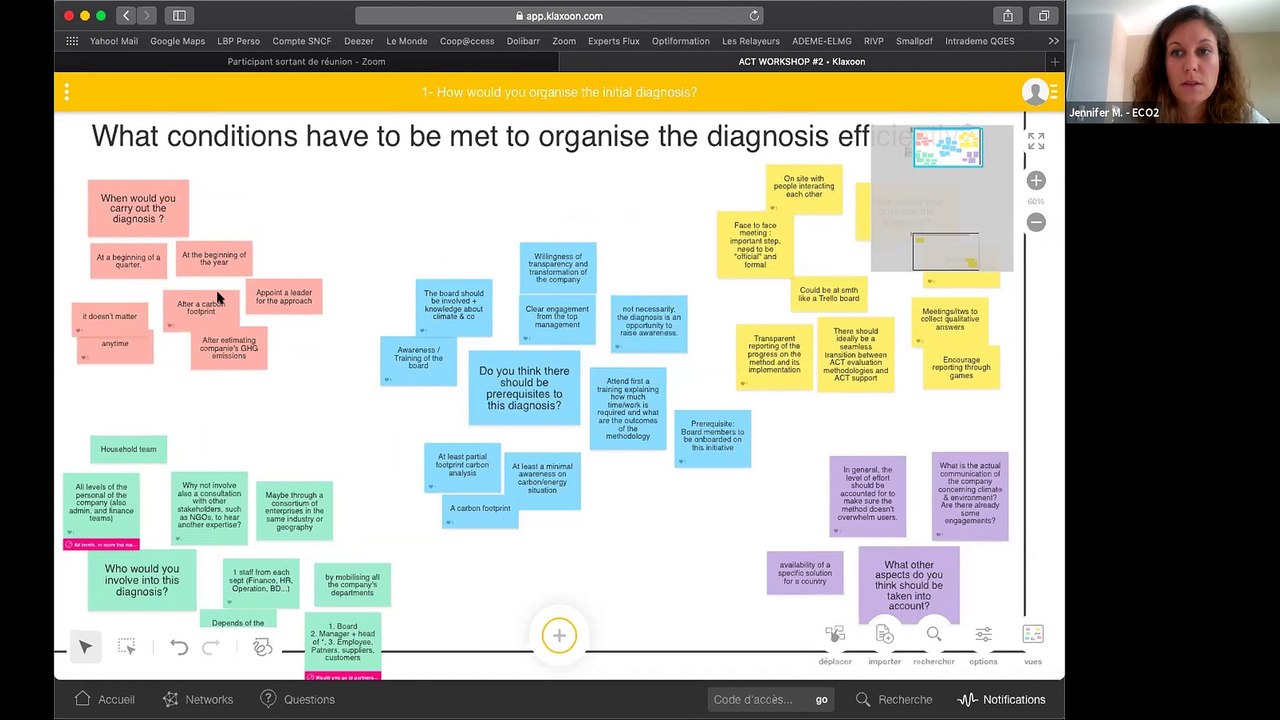Select the "Could be at smth like a Trello board" note

[829, 294]
